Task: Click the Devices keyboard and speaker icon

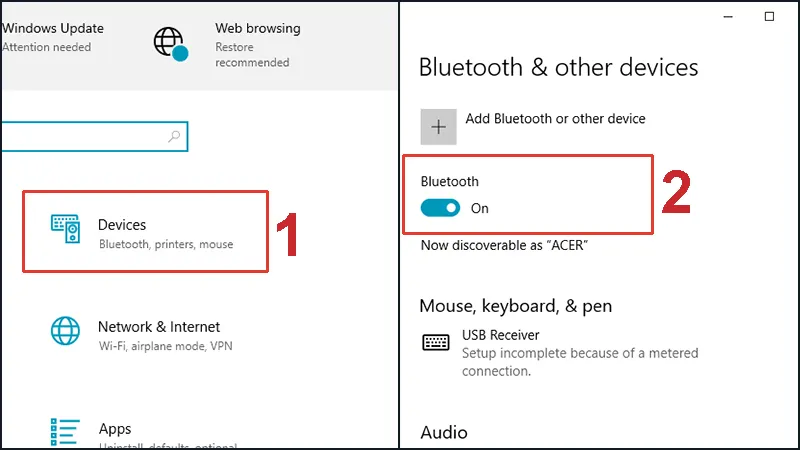Action: 66,229
